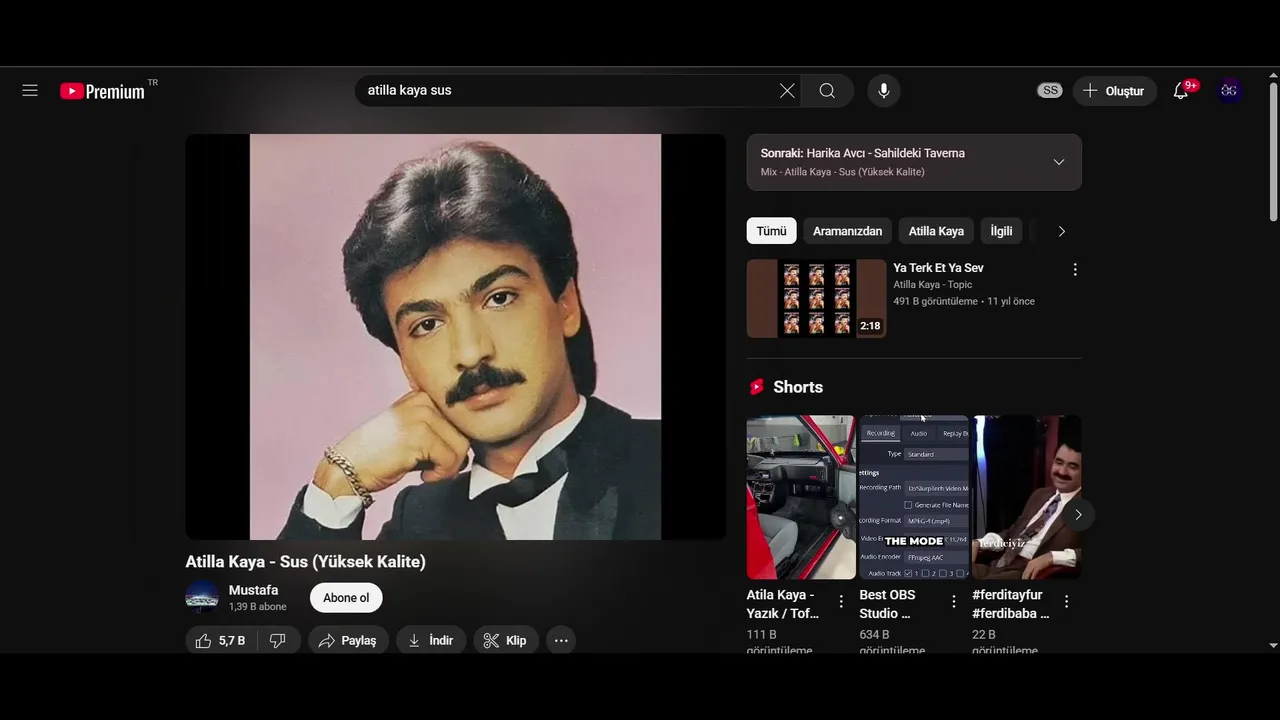Select the Atilla Kaya filter chip

click(x=936, y=231)
